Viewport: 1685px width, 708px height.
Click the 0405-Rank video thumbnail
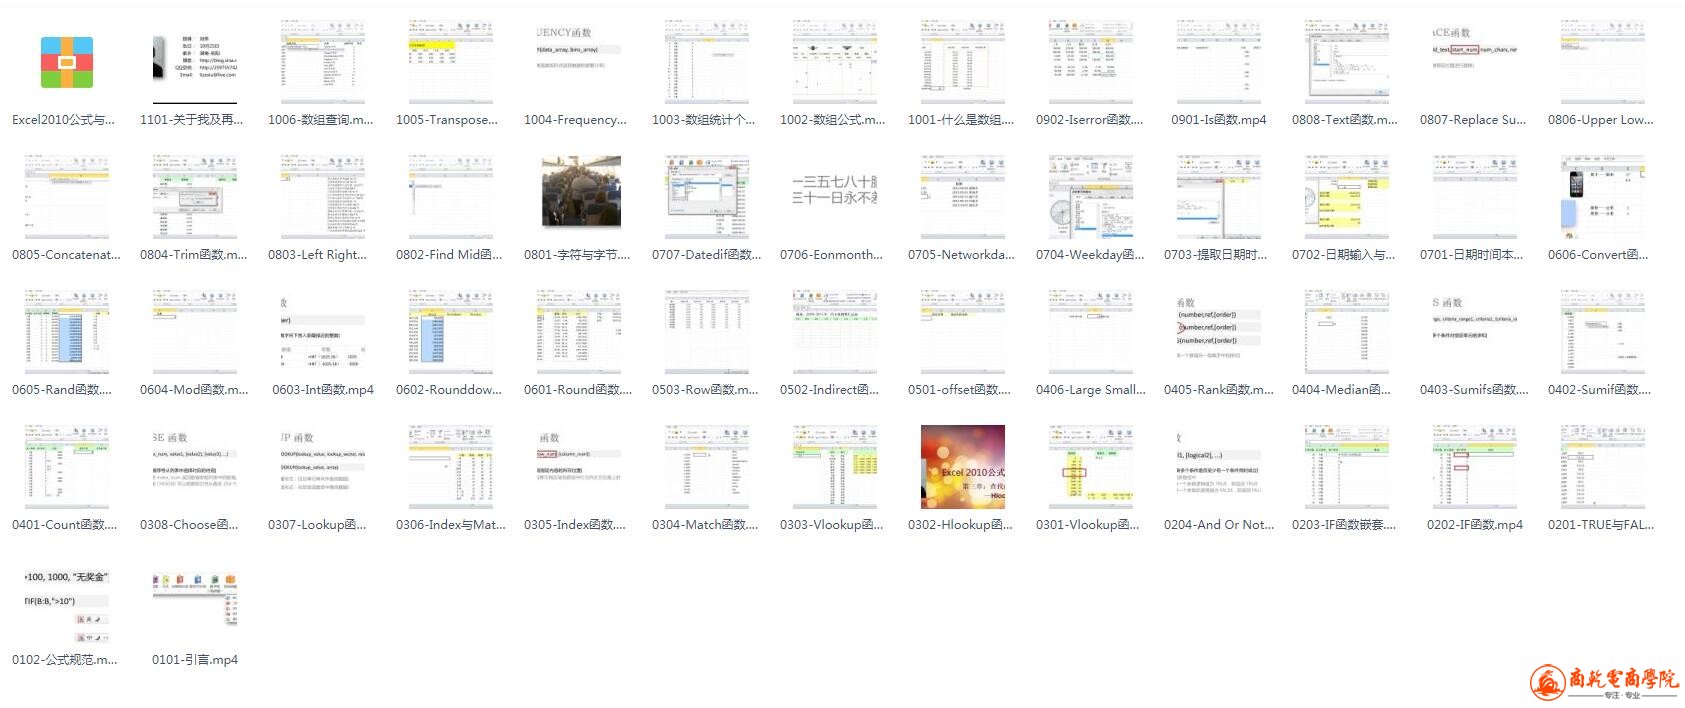[1218, 332]
